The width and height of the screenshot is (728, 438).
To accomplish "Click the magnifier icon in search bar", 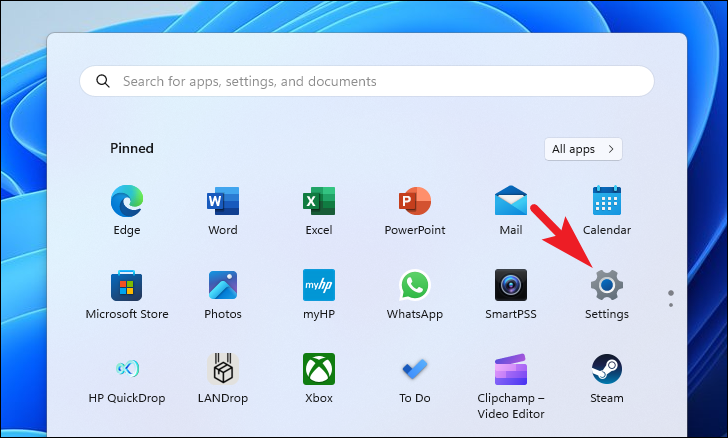I will coord(103,81).
